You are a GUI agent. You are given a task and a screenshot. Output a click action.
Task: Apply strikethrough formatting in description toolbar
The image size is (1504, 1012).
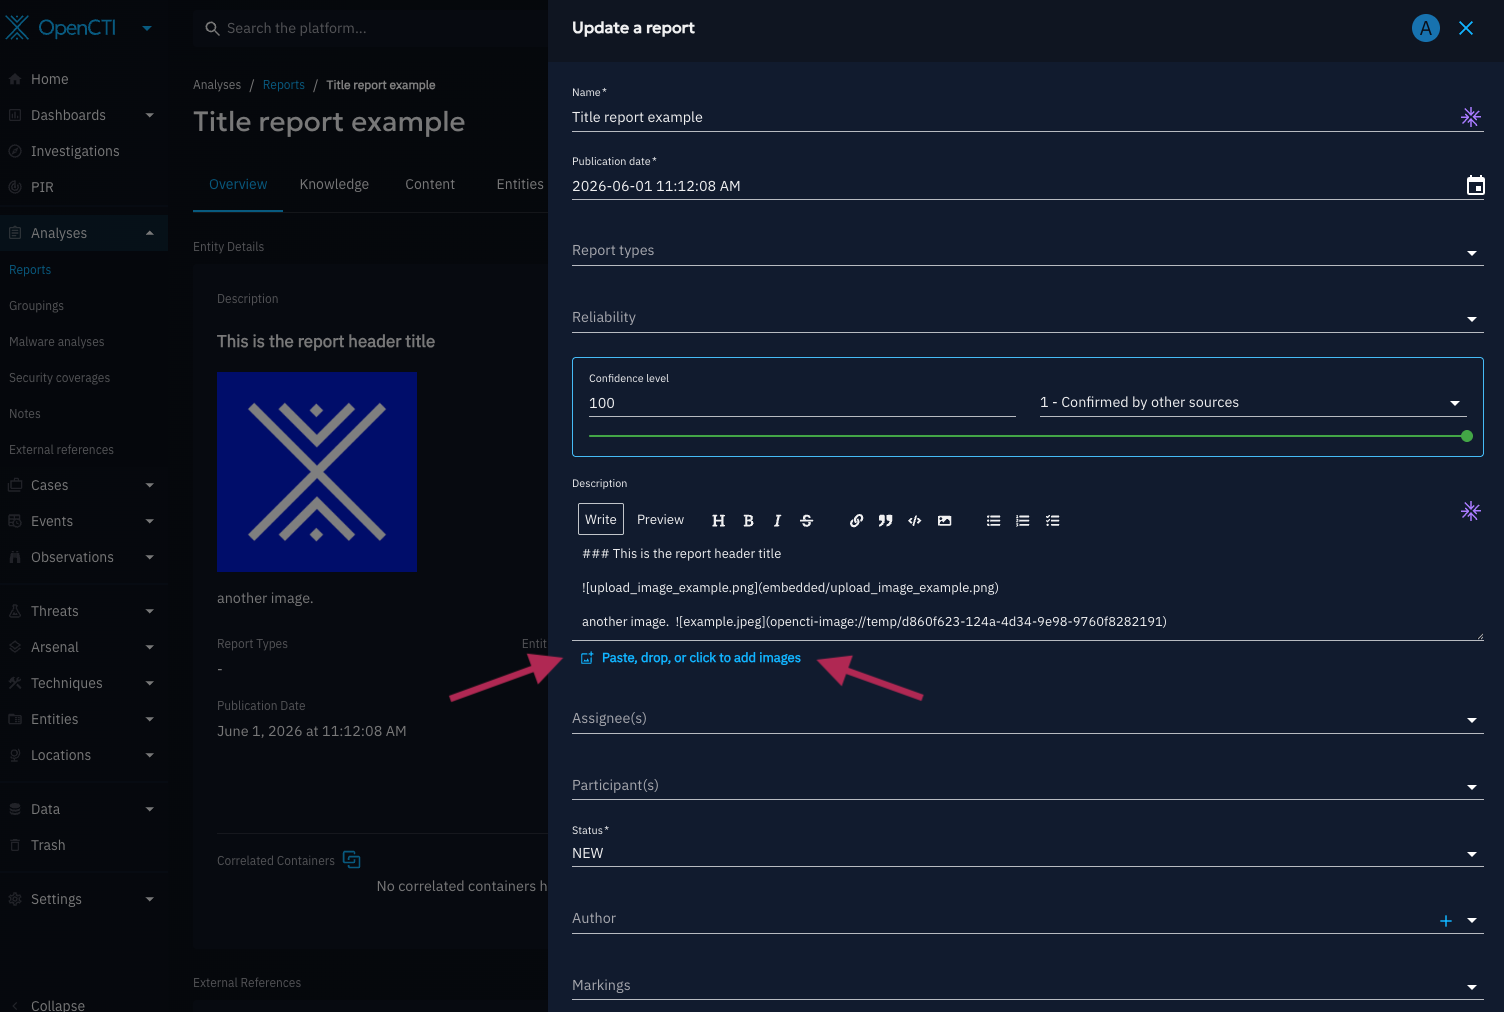tap(807, 520)
